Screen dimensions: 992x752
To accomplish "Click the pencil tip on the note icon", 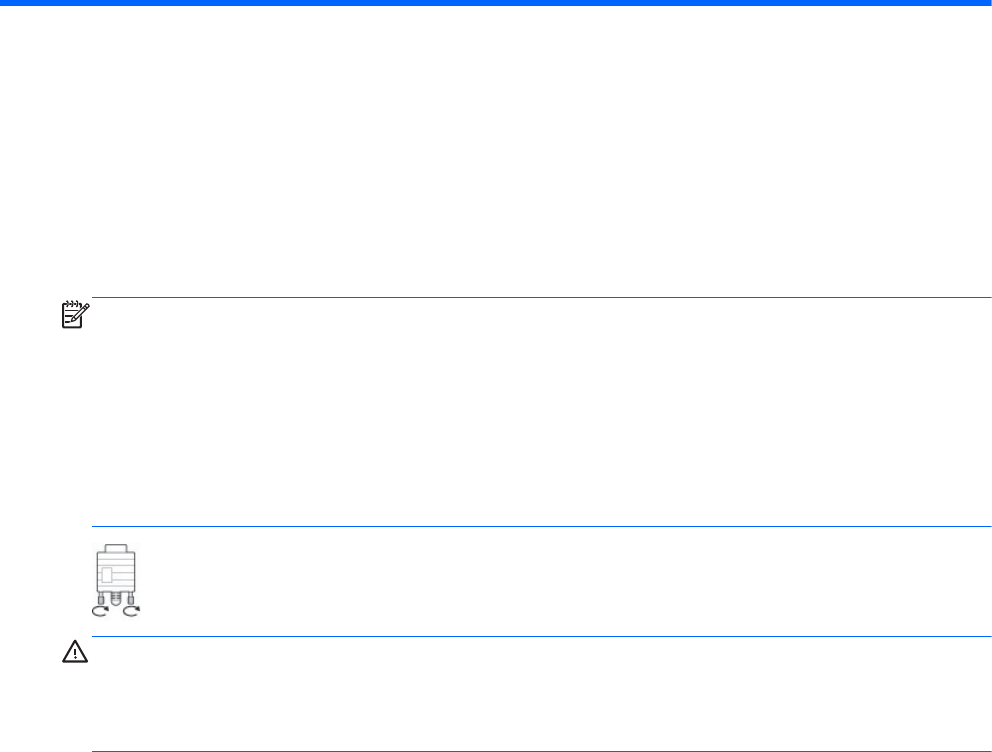I will (x=73, y=320).
